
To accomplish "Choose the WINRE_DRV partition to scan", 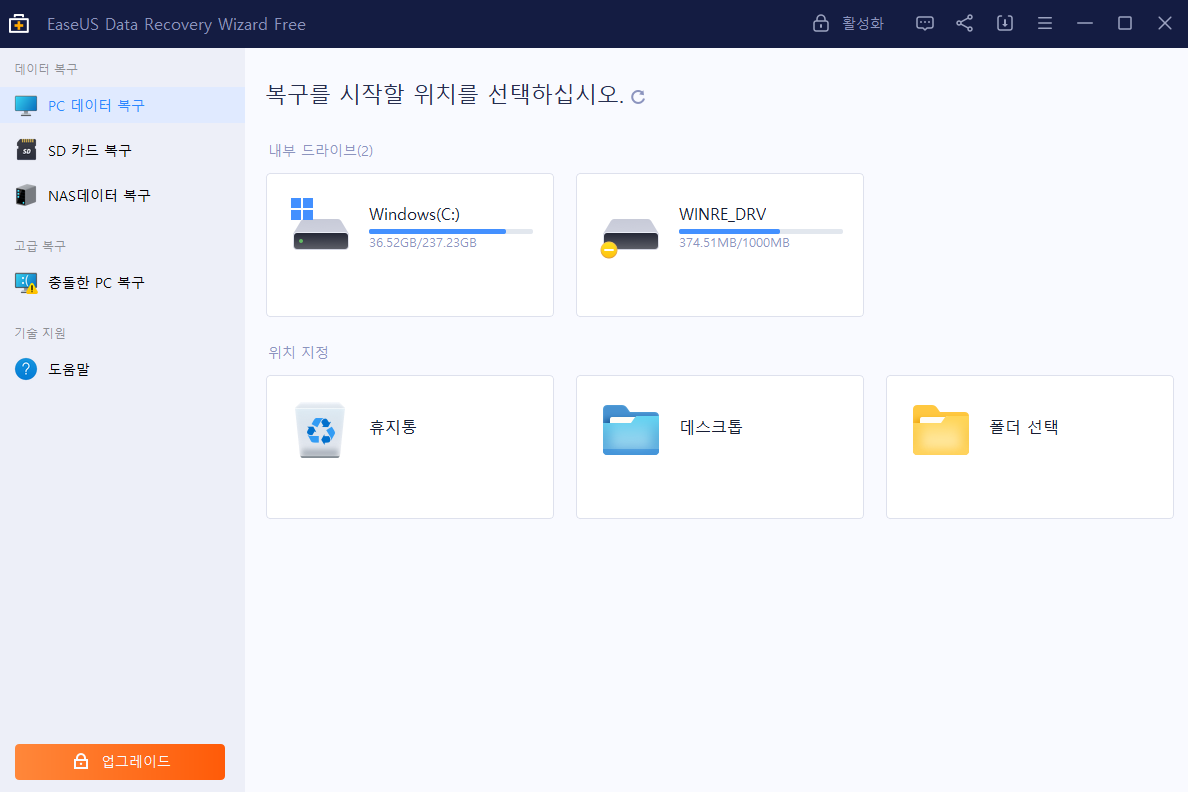I will pos(719,244).
